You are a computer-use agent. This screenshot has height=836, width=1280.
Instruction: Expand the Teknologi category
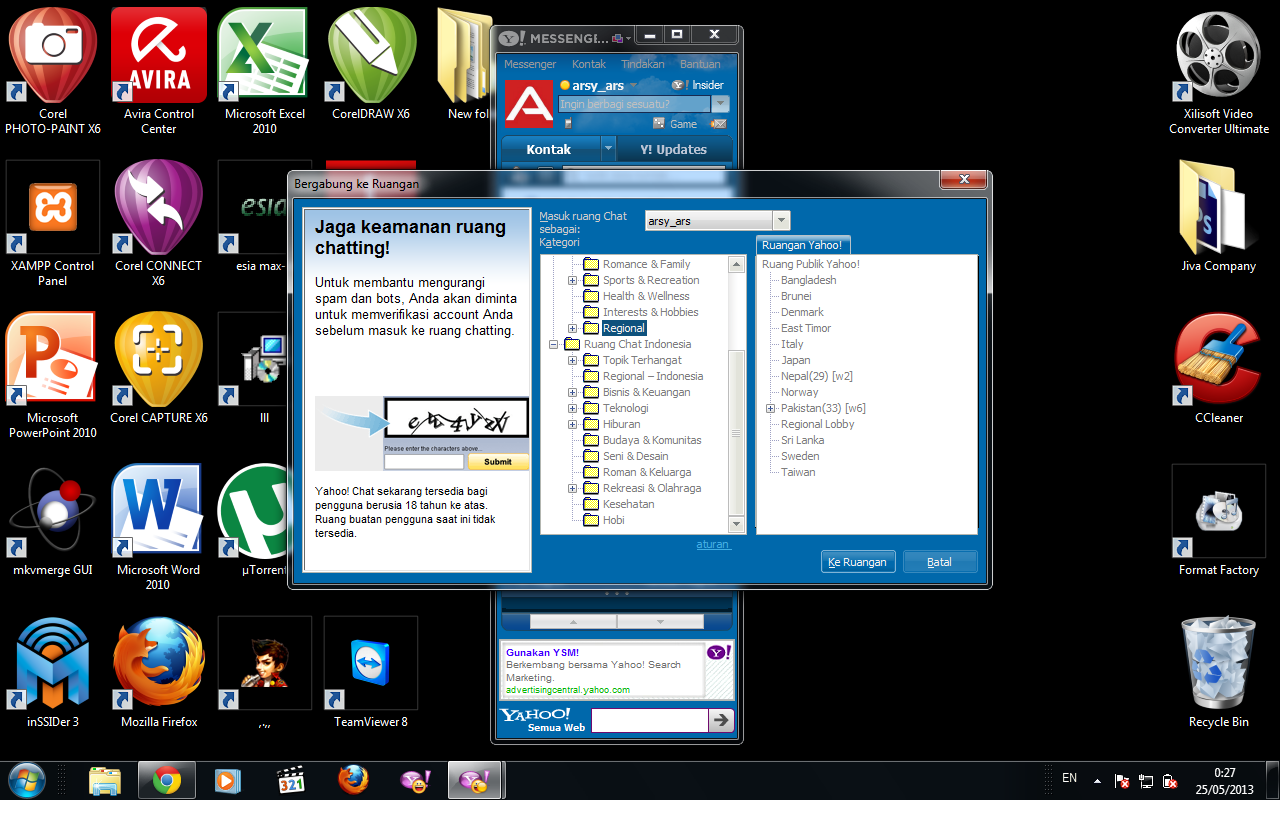[573, 408]
